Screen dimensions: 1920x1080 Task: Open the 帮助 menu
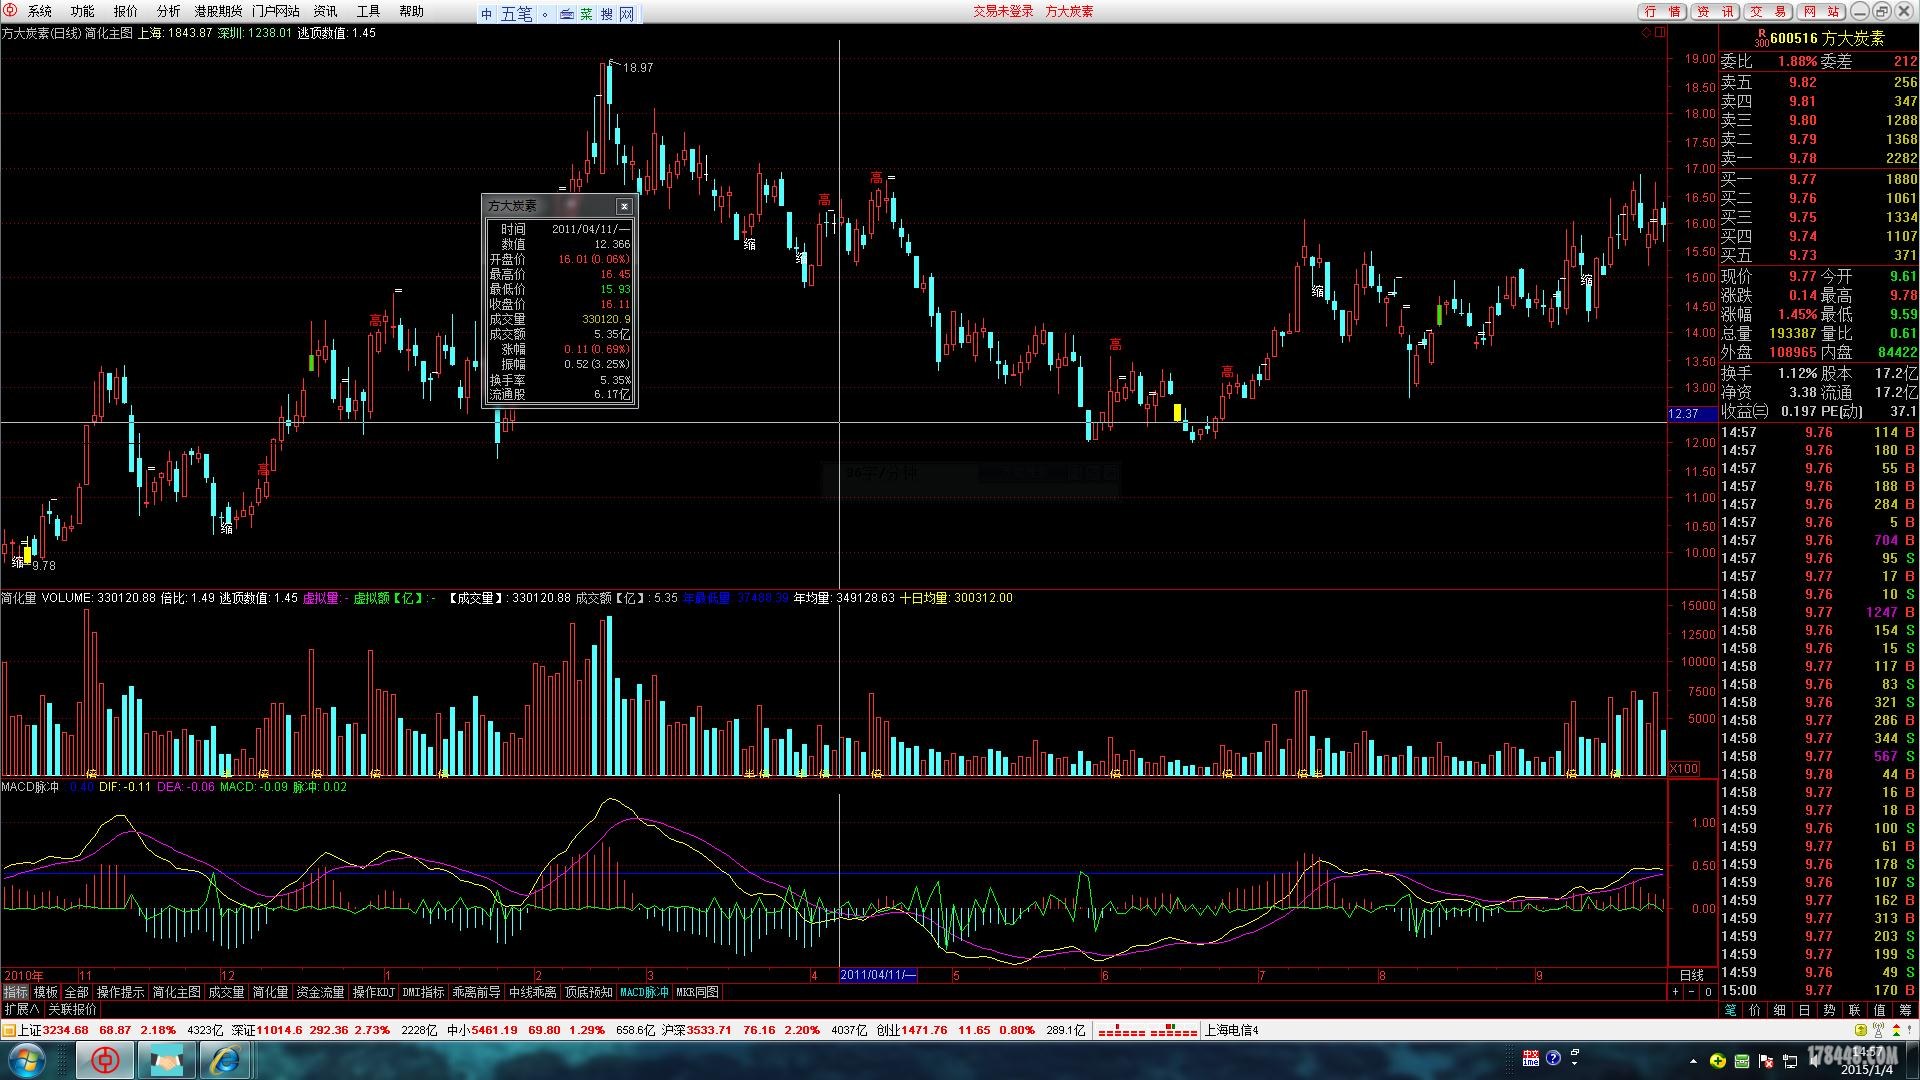412,11
